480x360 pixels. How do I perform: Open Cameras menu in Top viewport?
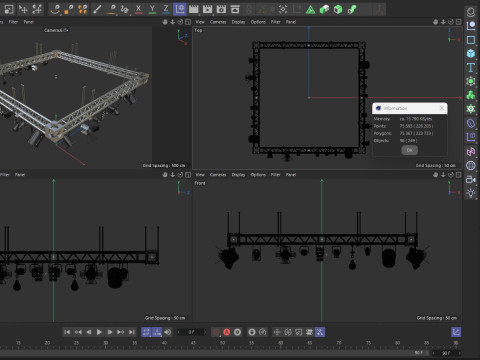[x=218, y=22]
